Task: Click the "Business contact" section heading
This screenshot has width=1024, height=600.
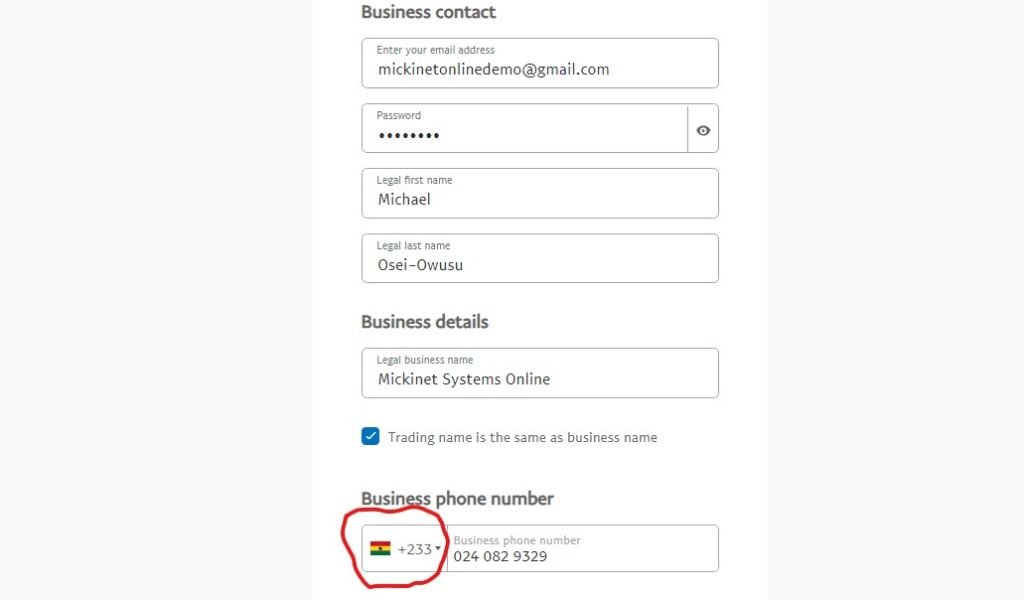Action: (x=428, y=12)
